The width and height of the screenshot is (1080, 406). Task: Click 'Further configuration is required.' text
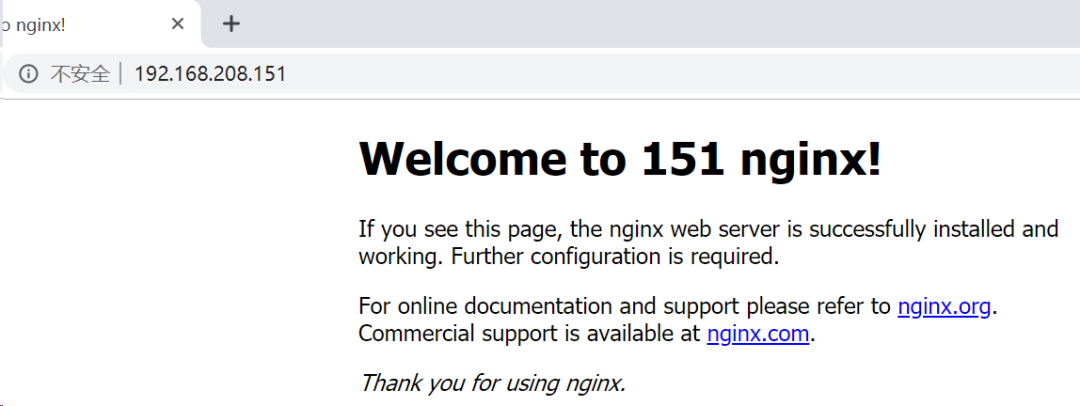click(x=615, y=257)
